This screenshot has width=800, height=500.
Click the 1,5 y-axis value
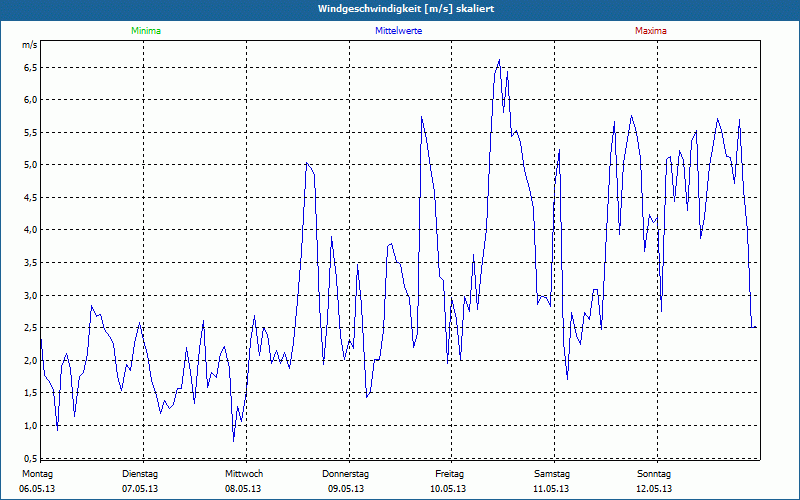(x=31, y=393)
